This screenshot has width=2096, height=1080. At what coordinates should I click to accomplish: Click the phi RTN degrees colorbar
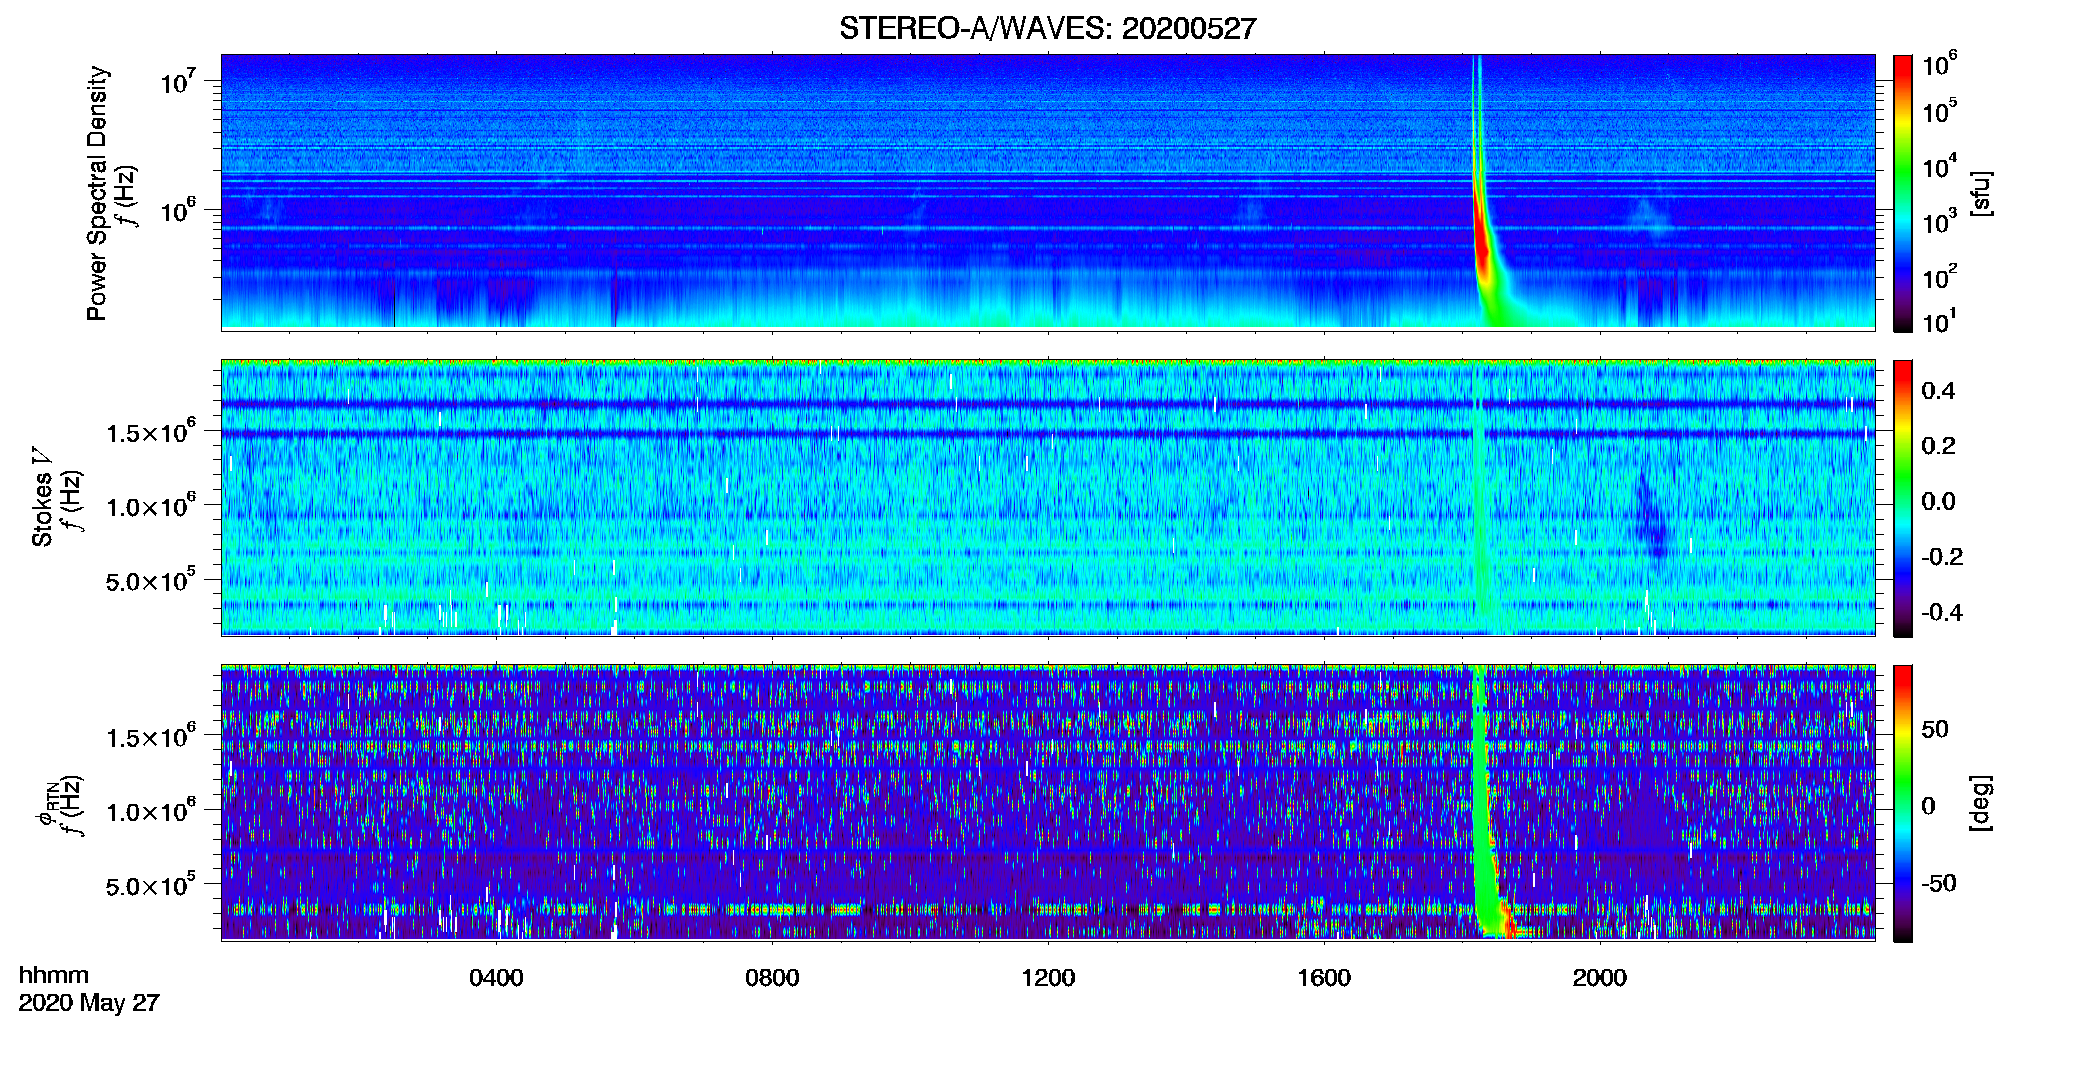pyautogui.click(x=1903, y=803)
